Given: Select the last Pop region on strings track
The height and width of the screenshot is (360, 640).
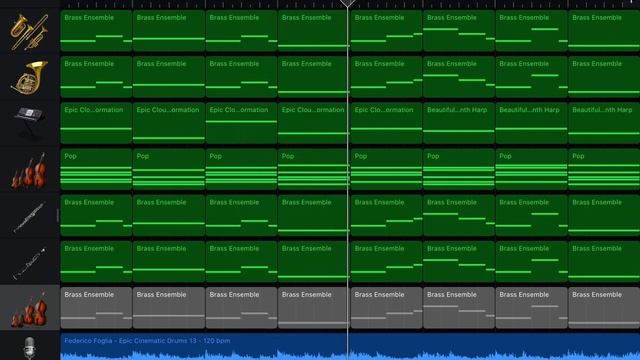Looking at the screenshot, I should click(x=604, y=169).
